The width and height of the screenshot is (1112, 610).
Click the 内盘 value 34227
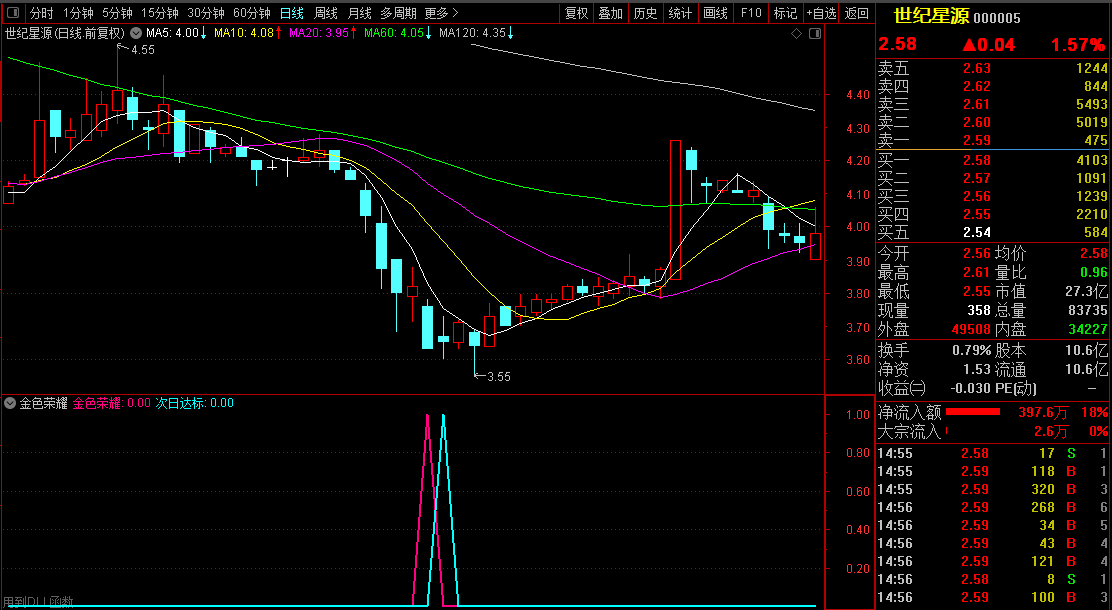(x=1089, y=330)
